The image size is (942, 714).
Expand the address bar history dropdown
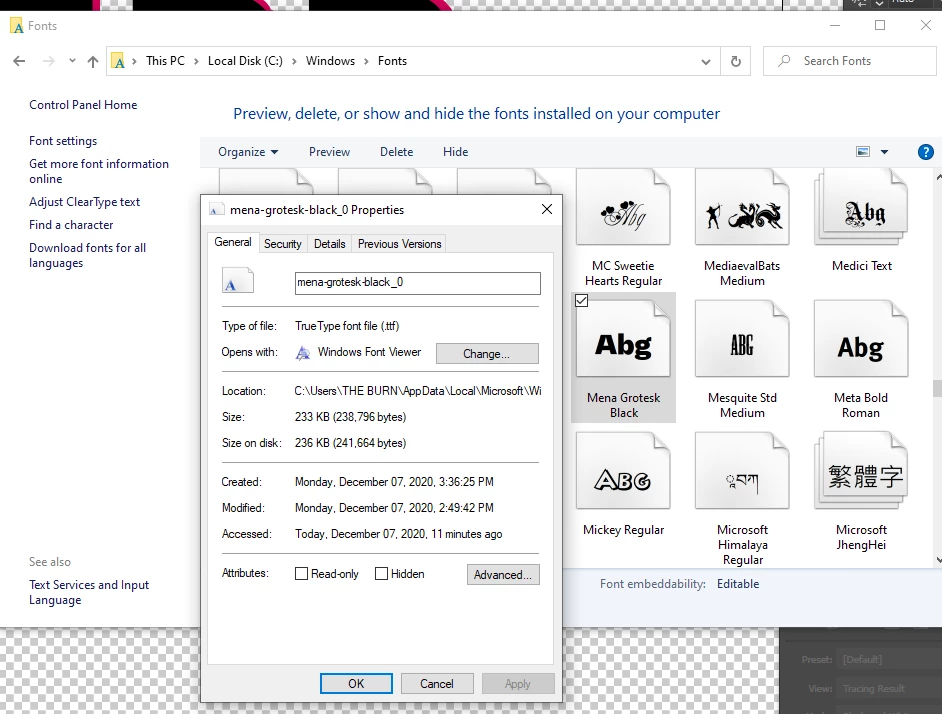point(706,61)
